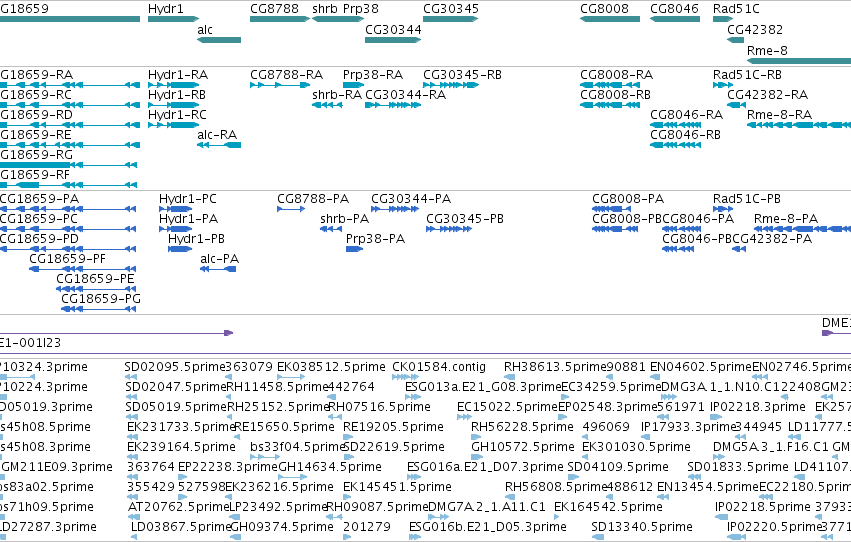
Task: Select the CG8788 gene label
Action: click(274, 9)
